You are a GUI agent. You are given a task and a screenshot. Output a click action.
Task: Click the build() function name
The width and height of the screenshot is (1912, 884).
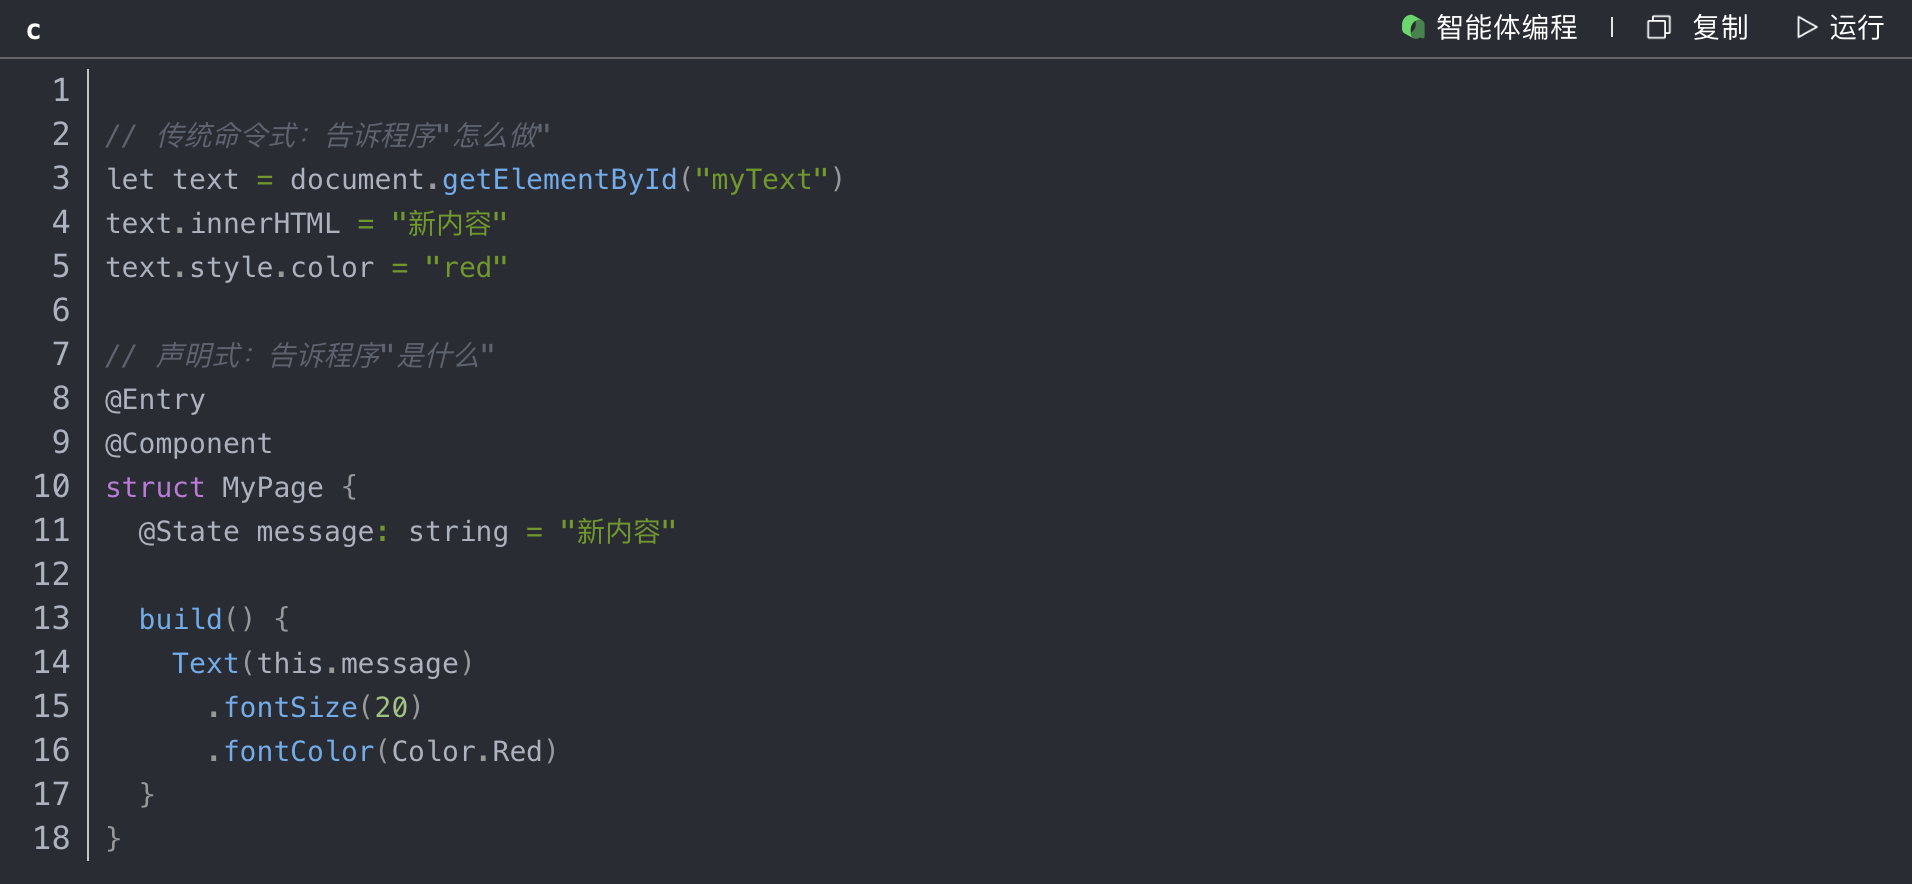pyautogui.click(x=181, y=619)
